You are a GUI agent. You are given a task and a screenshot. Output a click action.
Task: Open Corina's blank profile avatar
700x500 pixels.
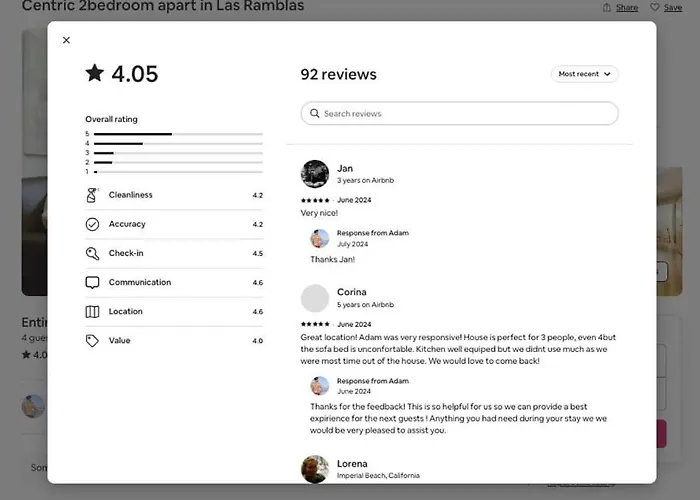tap(315, 298)
